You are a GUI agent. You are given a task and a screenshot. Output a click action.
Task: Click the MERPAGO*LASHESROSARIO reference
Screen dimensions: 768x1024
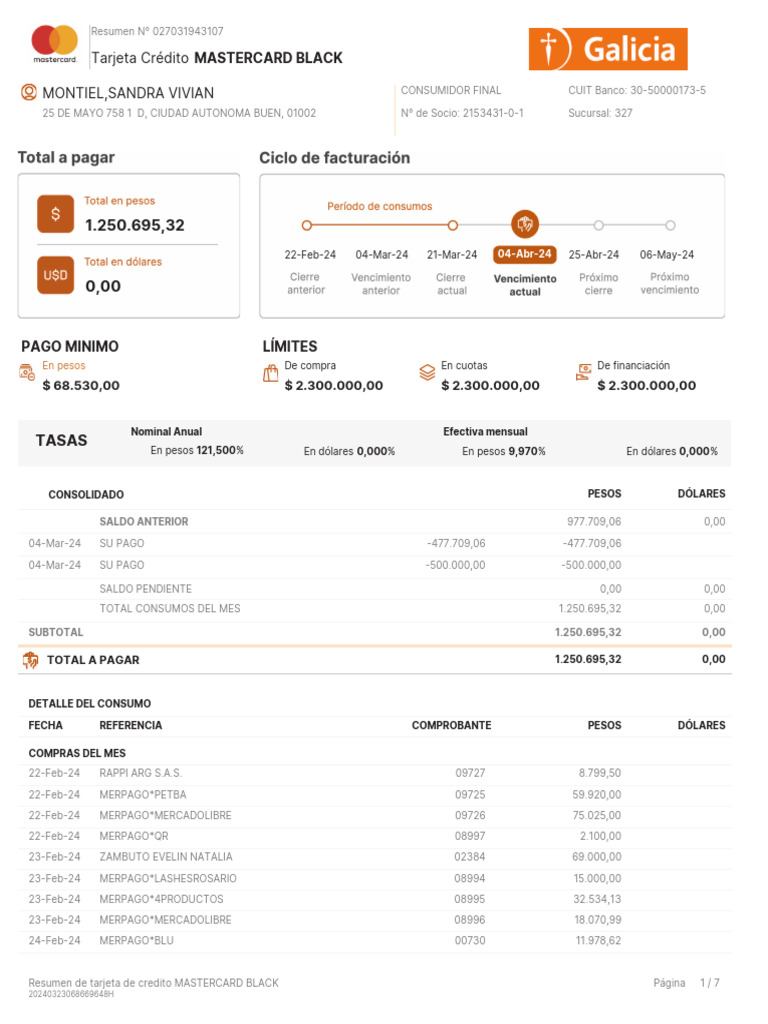click(x=168, y=878)
